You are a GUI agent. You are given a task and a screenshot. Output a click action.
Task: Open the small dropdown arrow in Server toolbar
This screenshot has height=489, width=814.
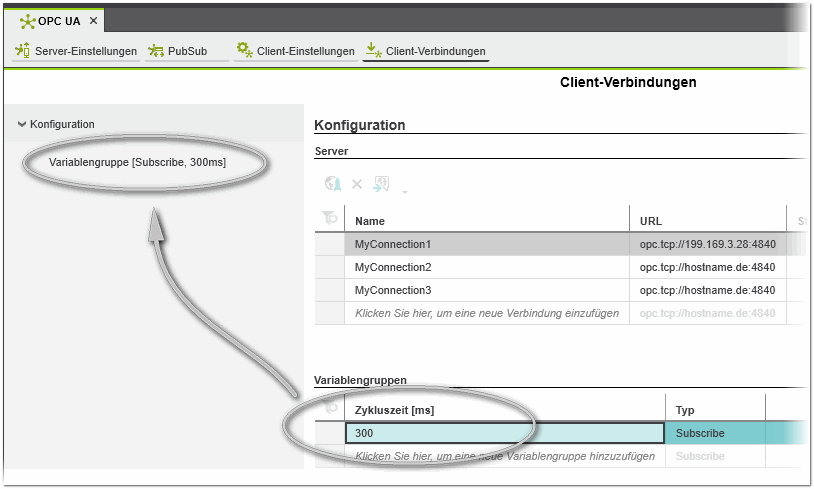[404, 191]
